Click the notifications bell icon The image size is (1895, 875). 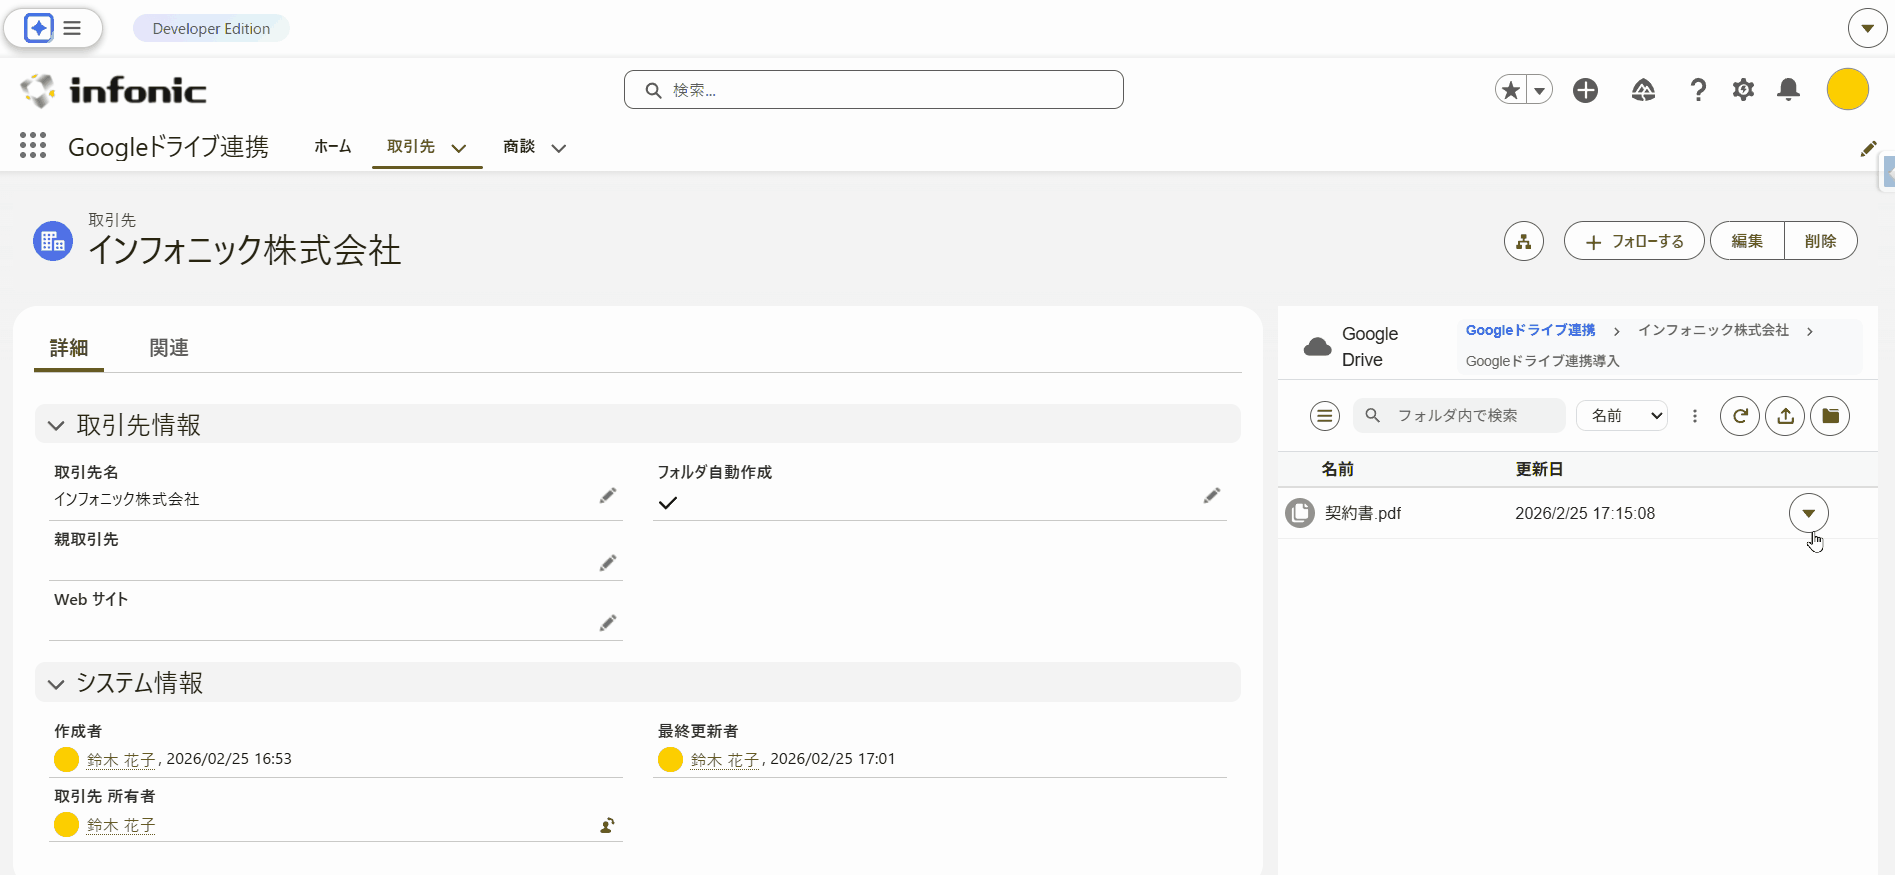tap(1788, 90)
